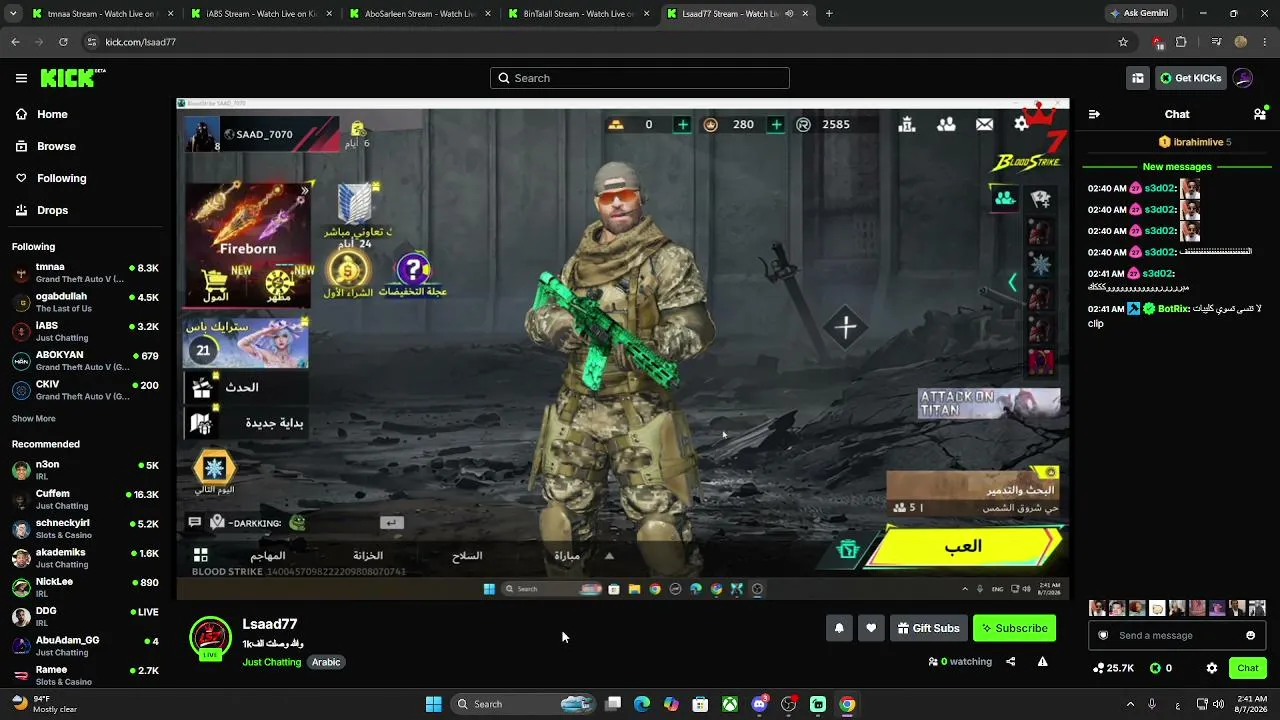
Task: Open Chrome from the Windows taskbar
Action: 847,704
